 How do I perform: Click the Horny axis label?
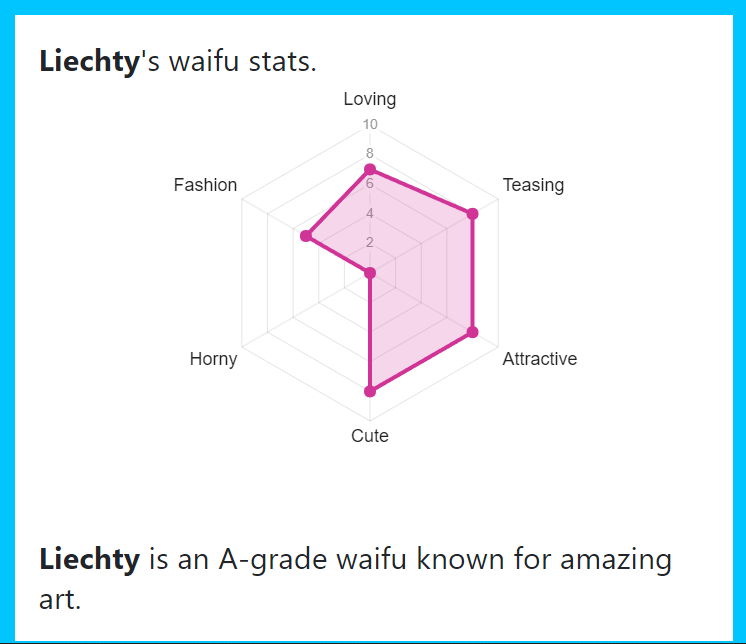213,359
